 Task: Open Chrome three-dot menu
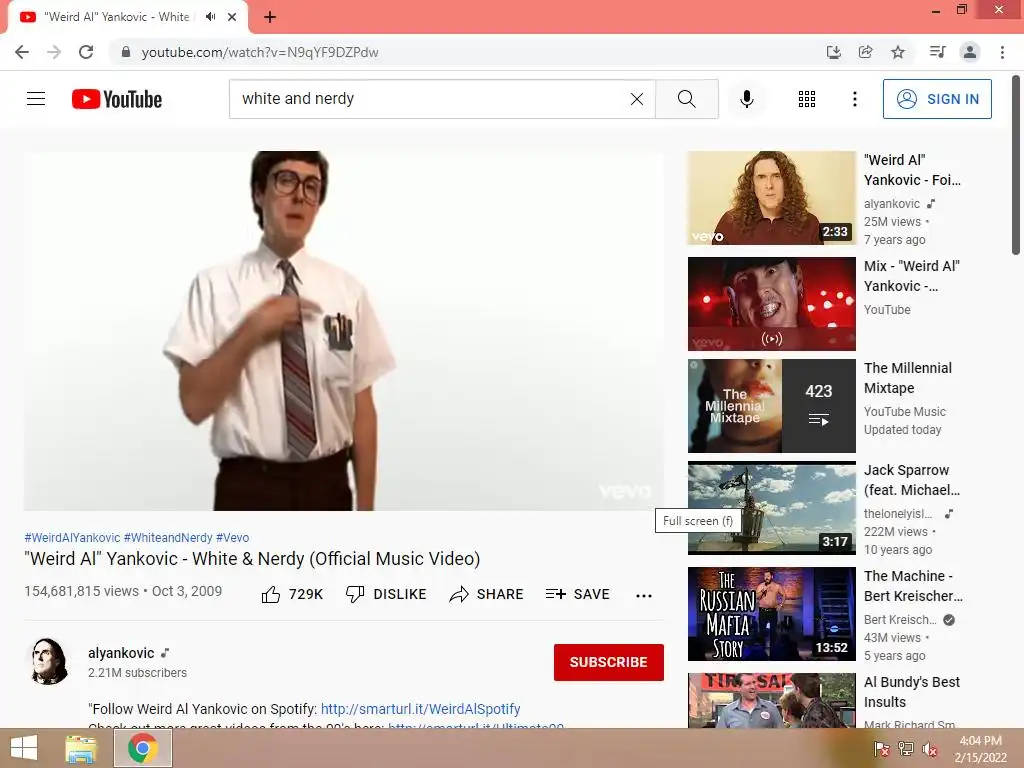click(x=1002, y=52)
